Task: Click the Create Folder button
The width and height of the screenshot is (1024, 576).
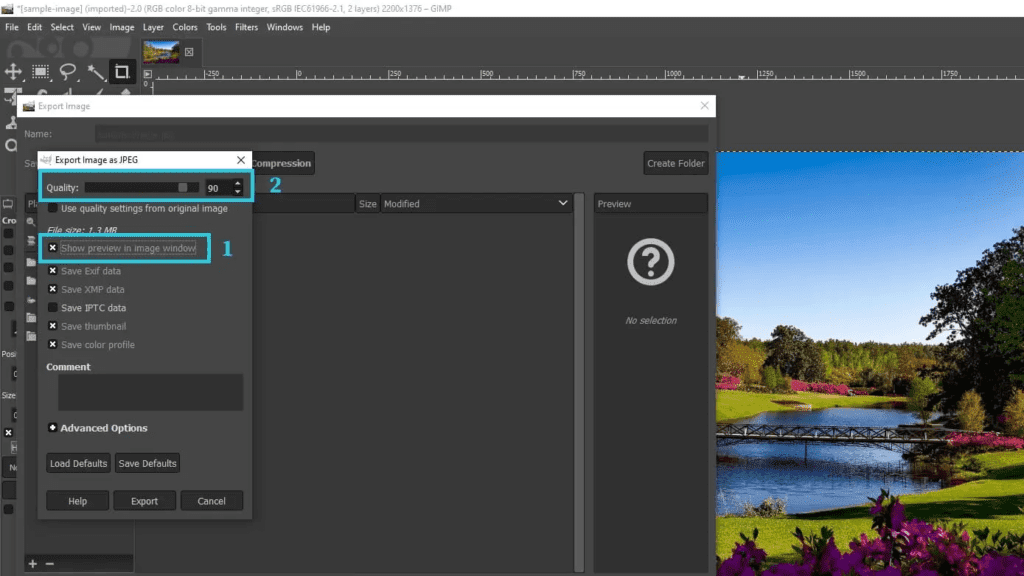Action: click(675, 163)
